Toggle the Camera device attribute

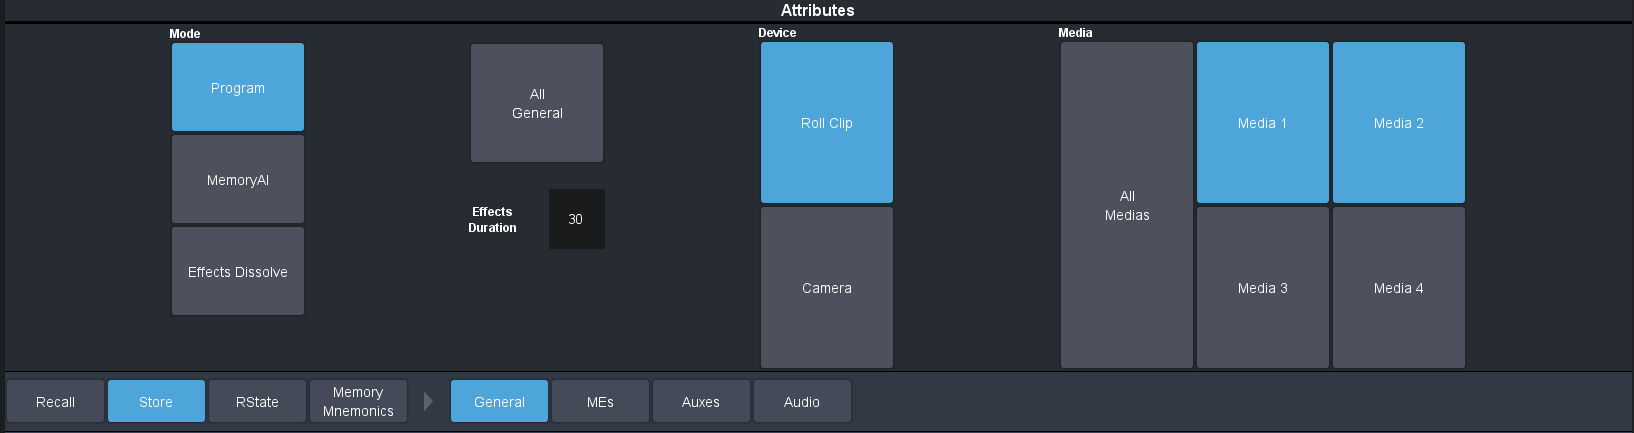tap(826, 287)
